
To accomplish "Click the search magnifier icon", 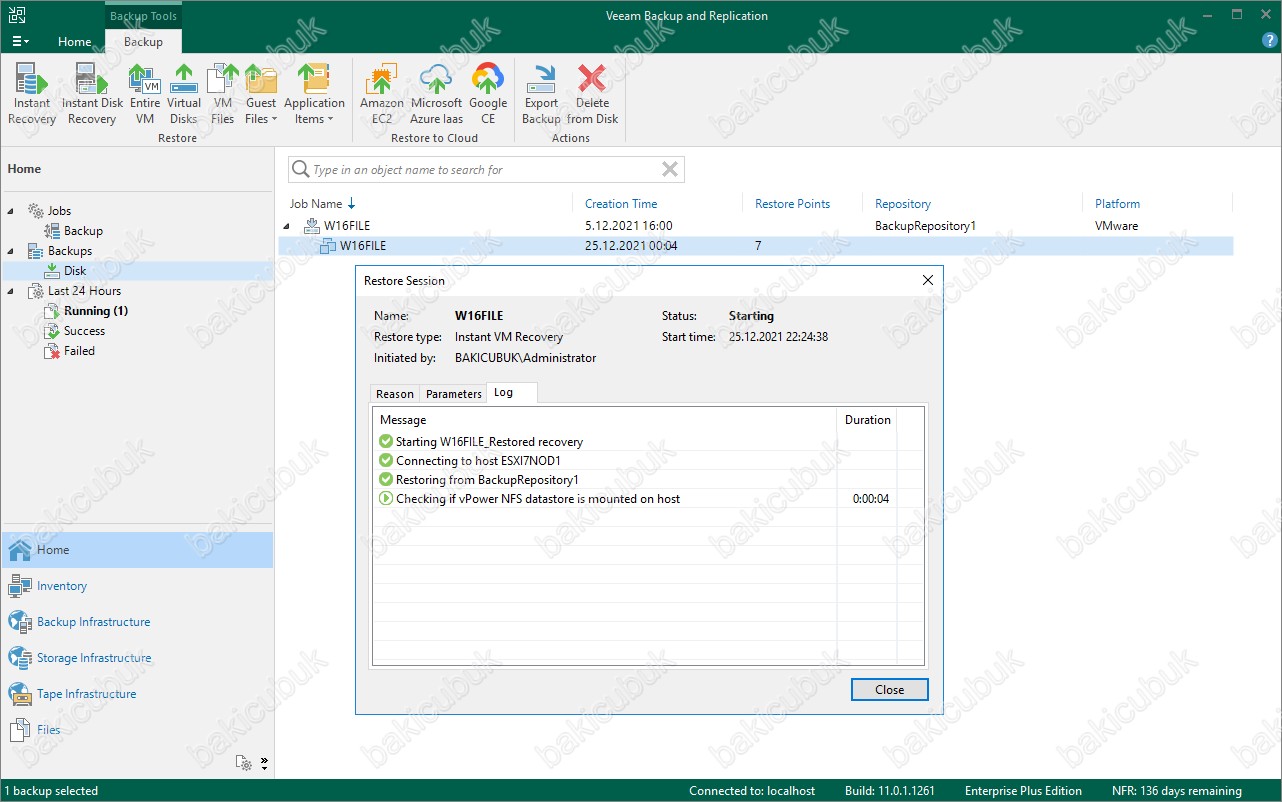I will (300, 170).
